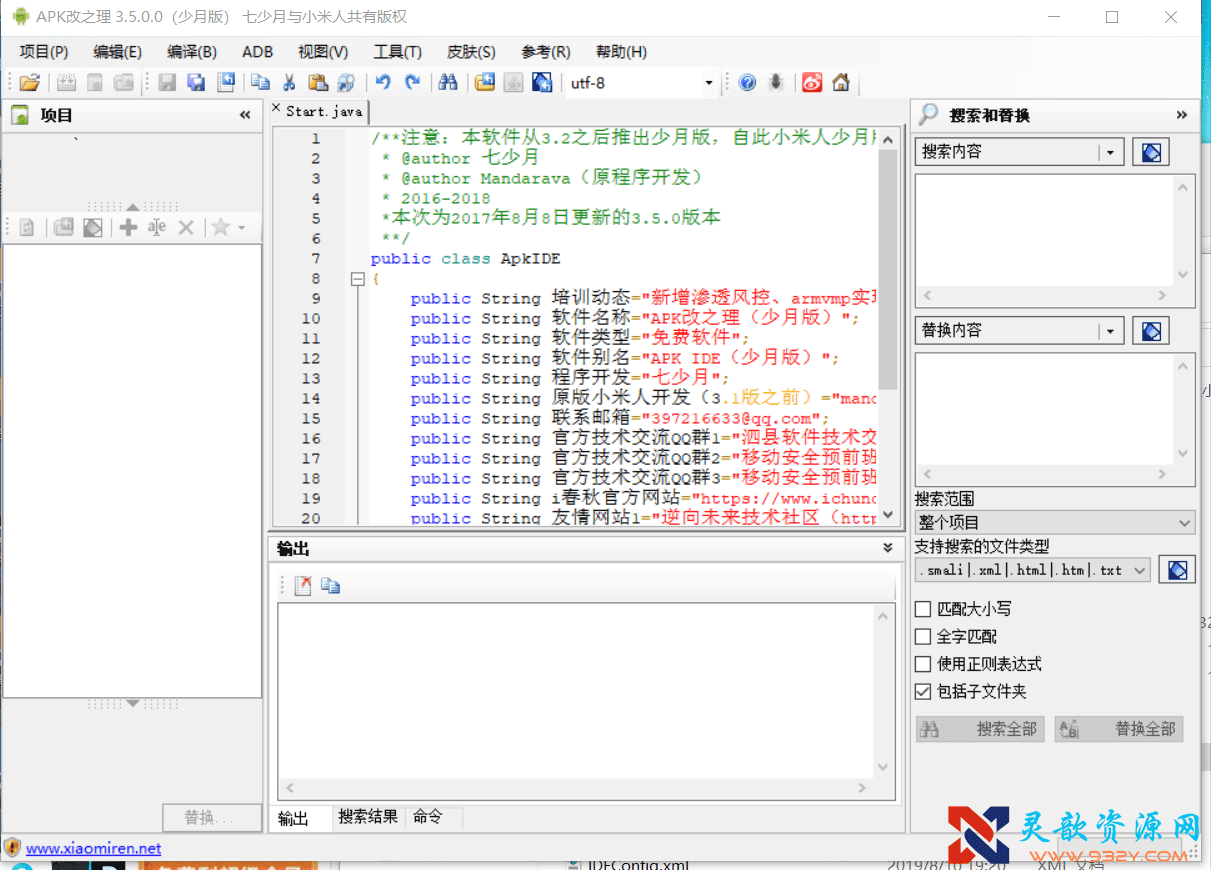This screenshot has height=870, width=1211.
Task: Switch to the 命令 tab
Action: pos(427,817)
